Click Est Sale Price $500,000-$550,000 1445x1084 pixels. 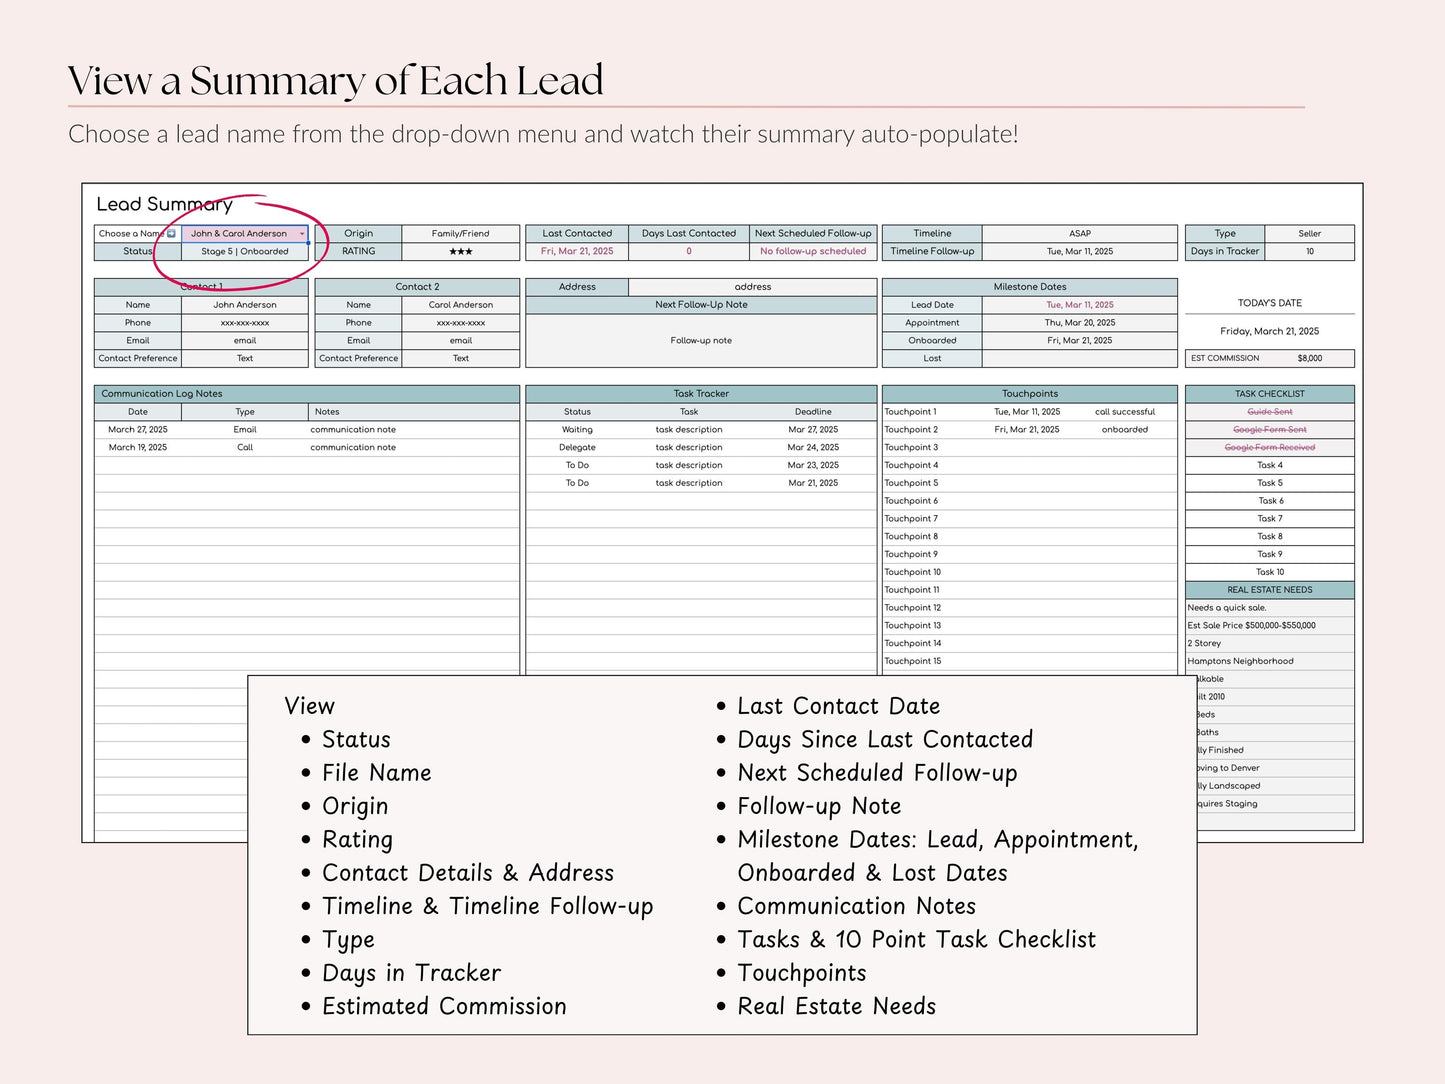[x=1270, y=626]
